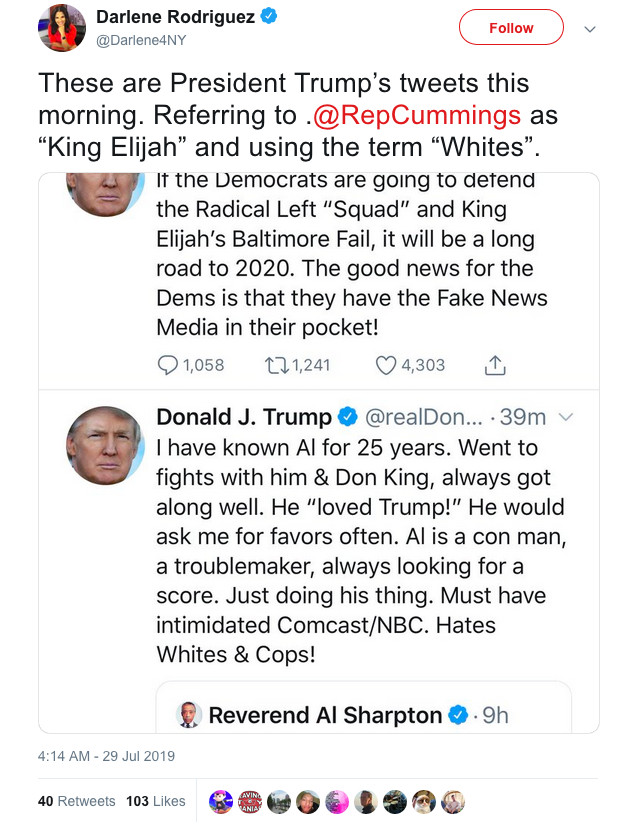Click the reply speech bubble icon
The width and height of the screenshot is (636, 822).
coord(168,366)
